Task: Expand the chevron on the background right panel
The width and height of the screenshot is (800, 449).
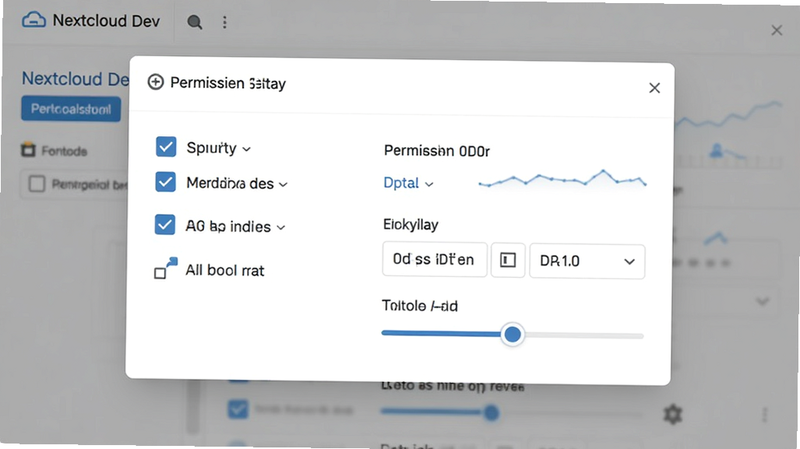Action: point(762,301)
